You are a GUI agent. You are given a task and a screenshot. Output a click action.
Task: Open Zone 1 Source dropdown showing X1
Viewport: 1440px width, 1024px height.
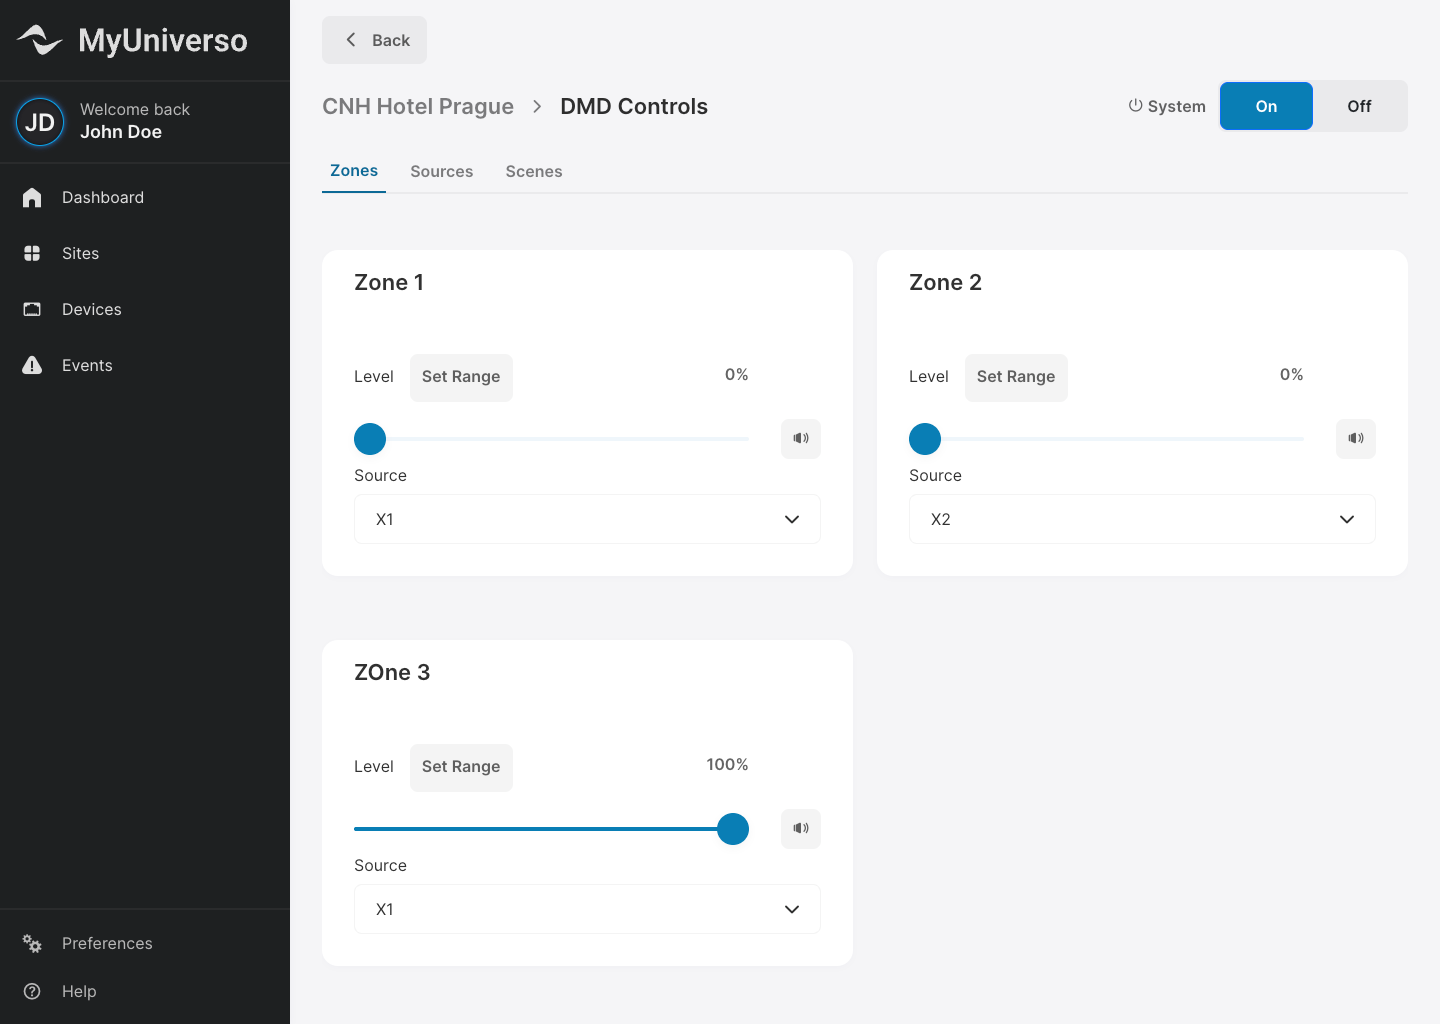[587, 519]
